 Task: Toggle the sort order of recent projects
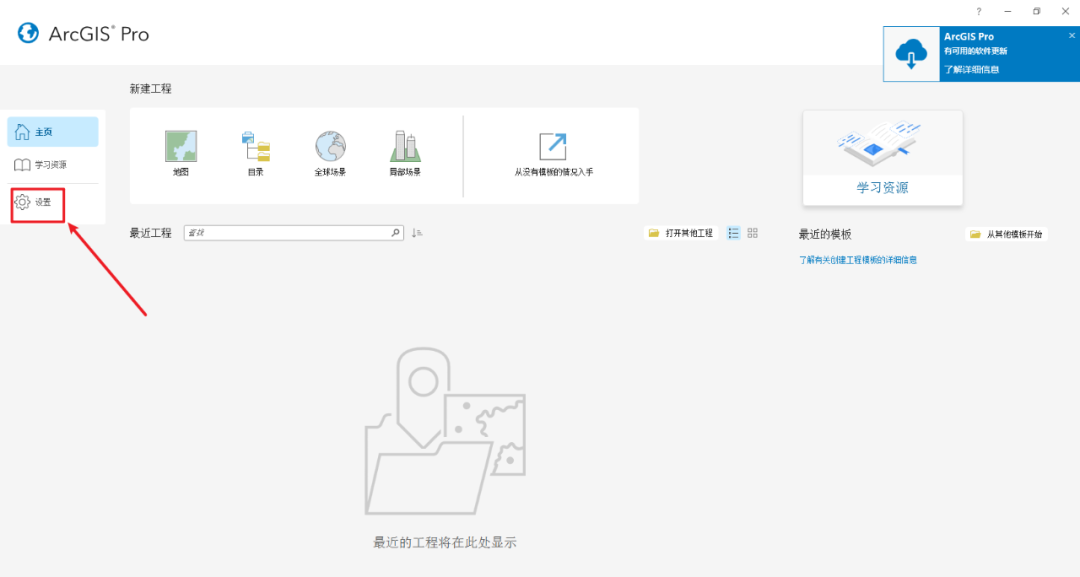417,232
